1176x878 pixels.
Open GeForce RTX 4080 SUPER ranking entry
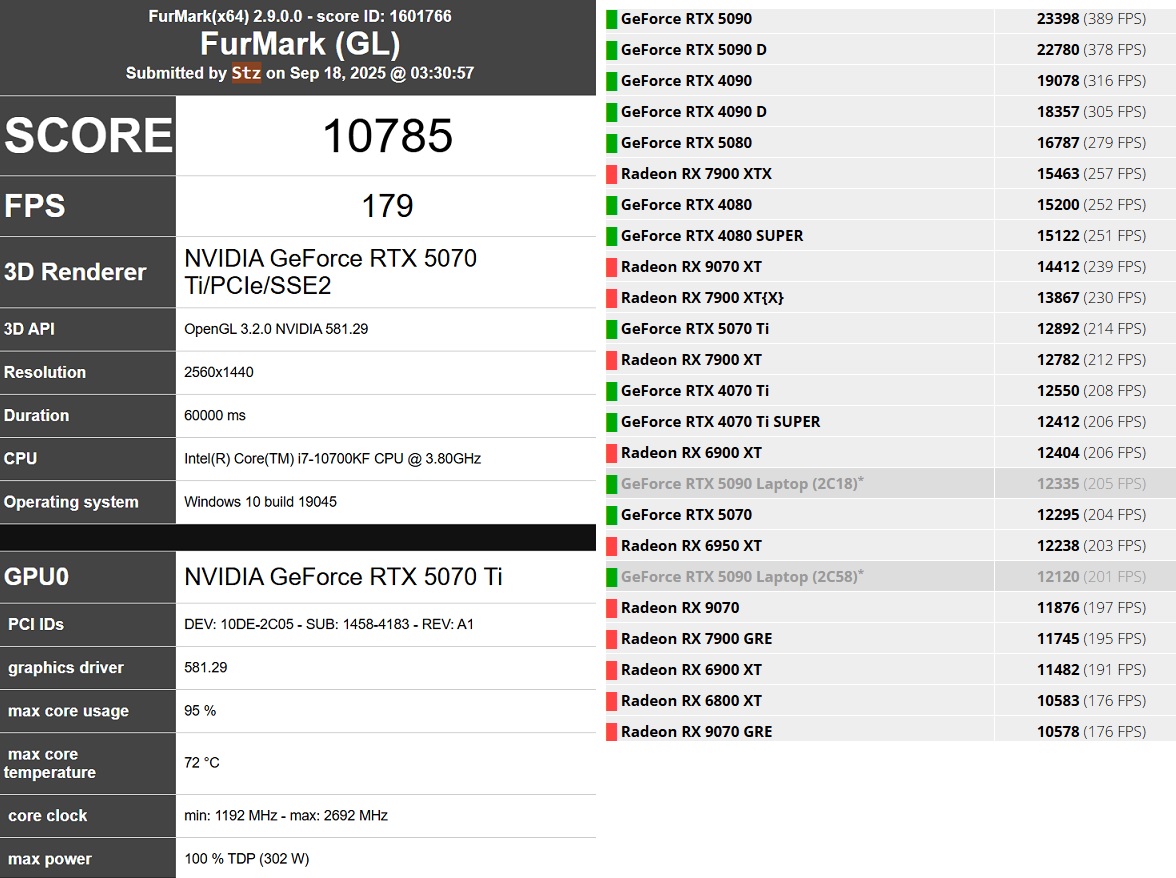712,236
